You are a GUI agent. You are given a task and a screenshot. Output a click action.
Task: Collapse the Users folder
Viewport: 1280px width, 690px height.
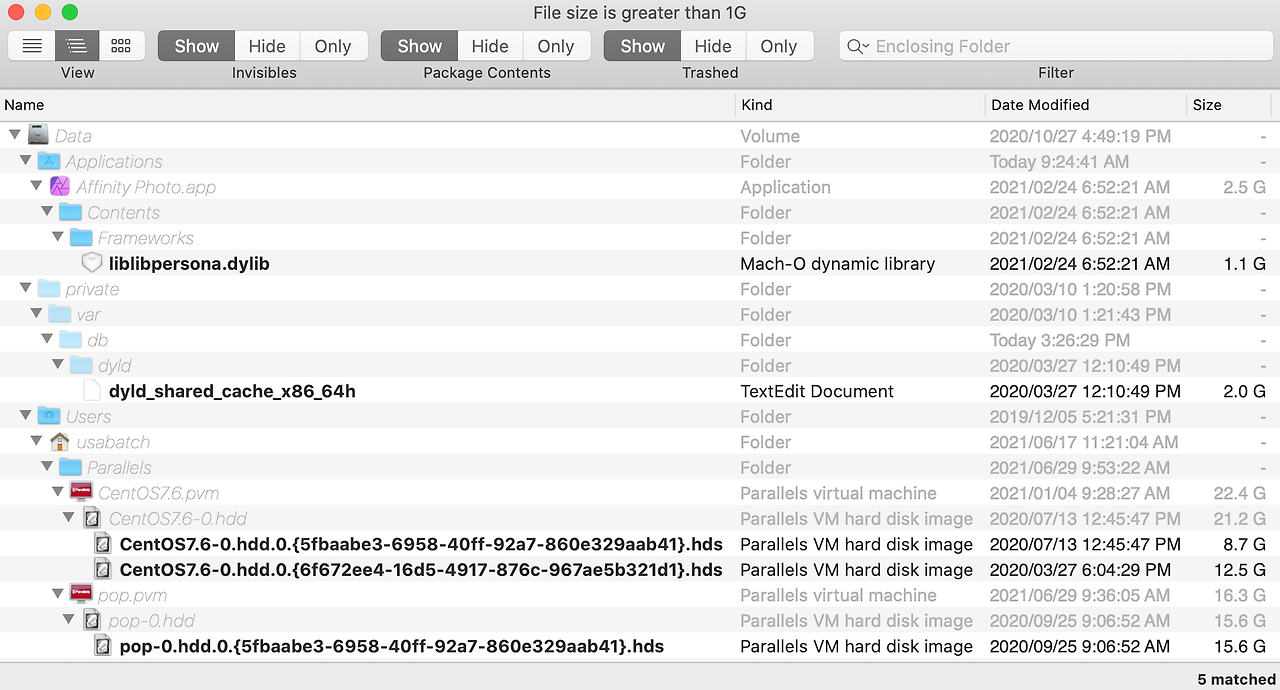(x=25, y=416)
